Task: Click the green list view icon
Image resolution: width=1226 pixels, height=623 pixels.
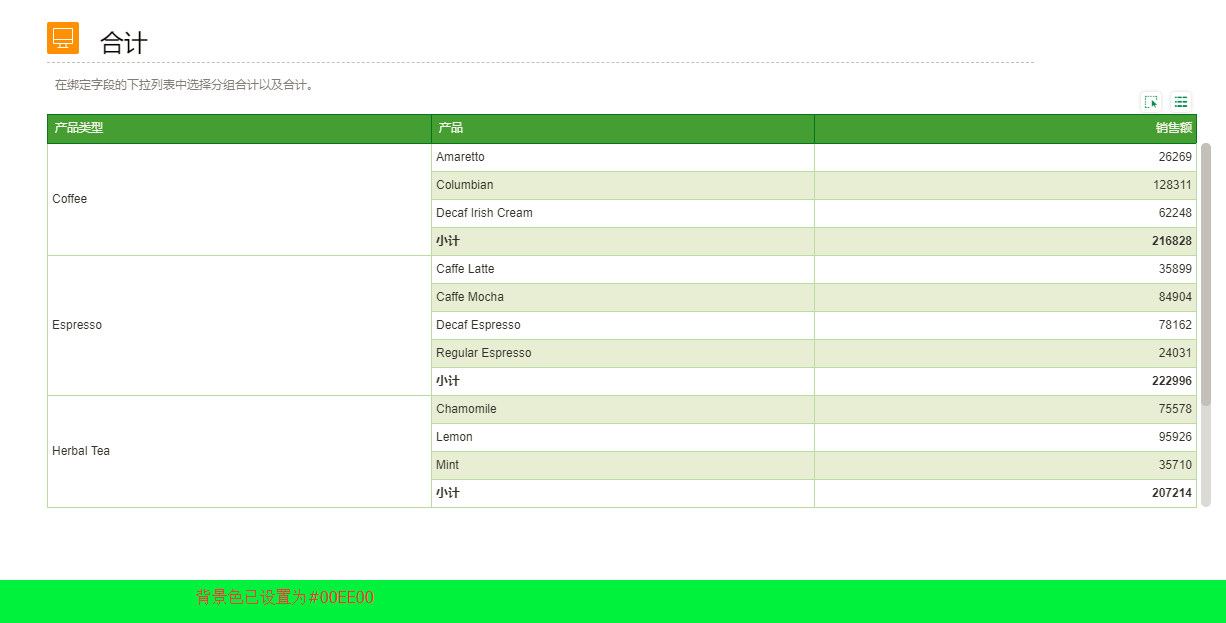Action: click(1181, 102)
